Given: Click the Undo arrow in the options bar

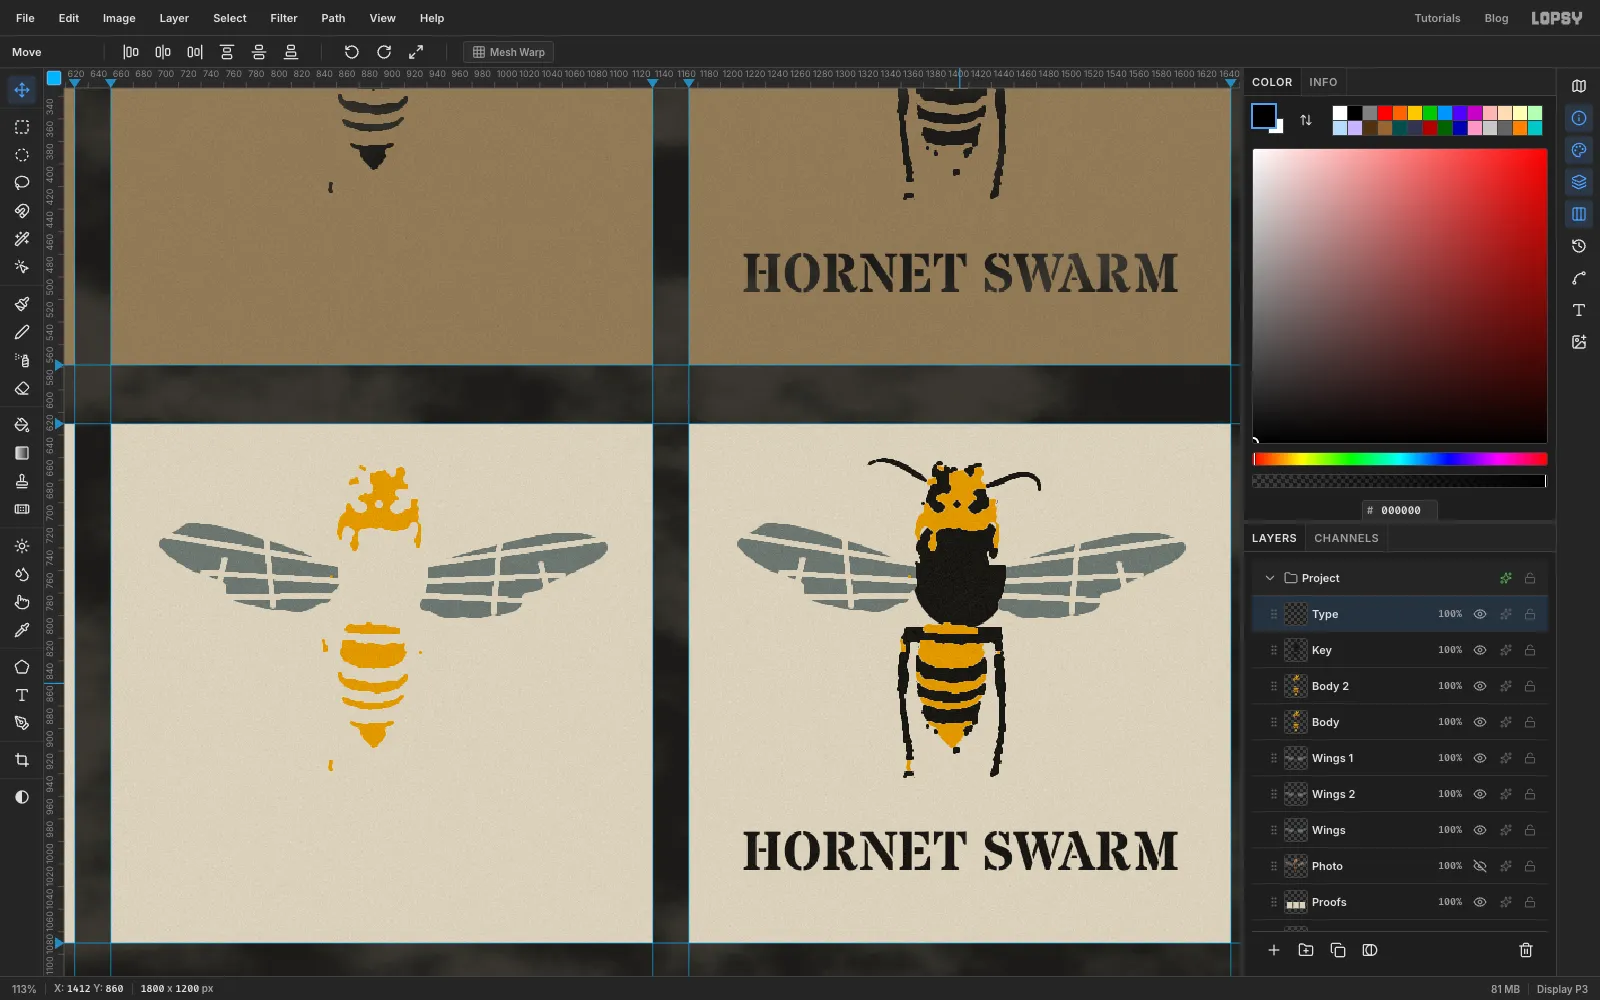Looking at the screenshot, I should [x=351, y=52].
